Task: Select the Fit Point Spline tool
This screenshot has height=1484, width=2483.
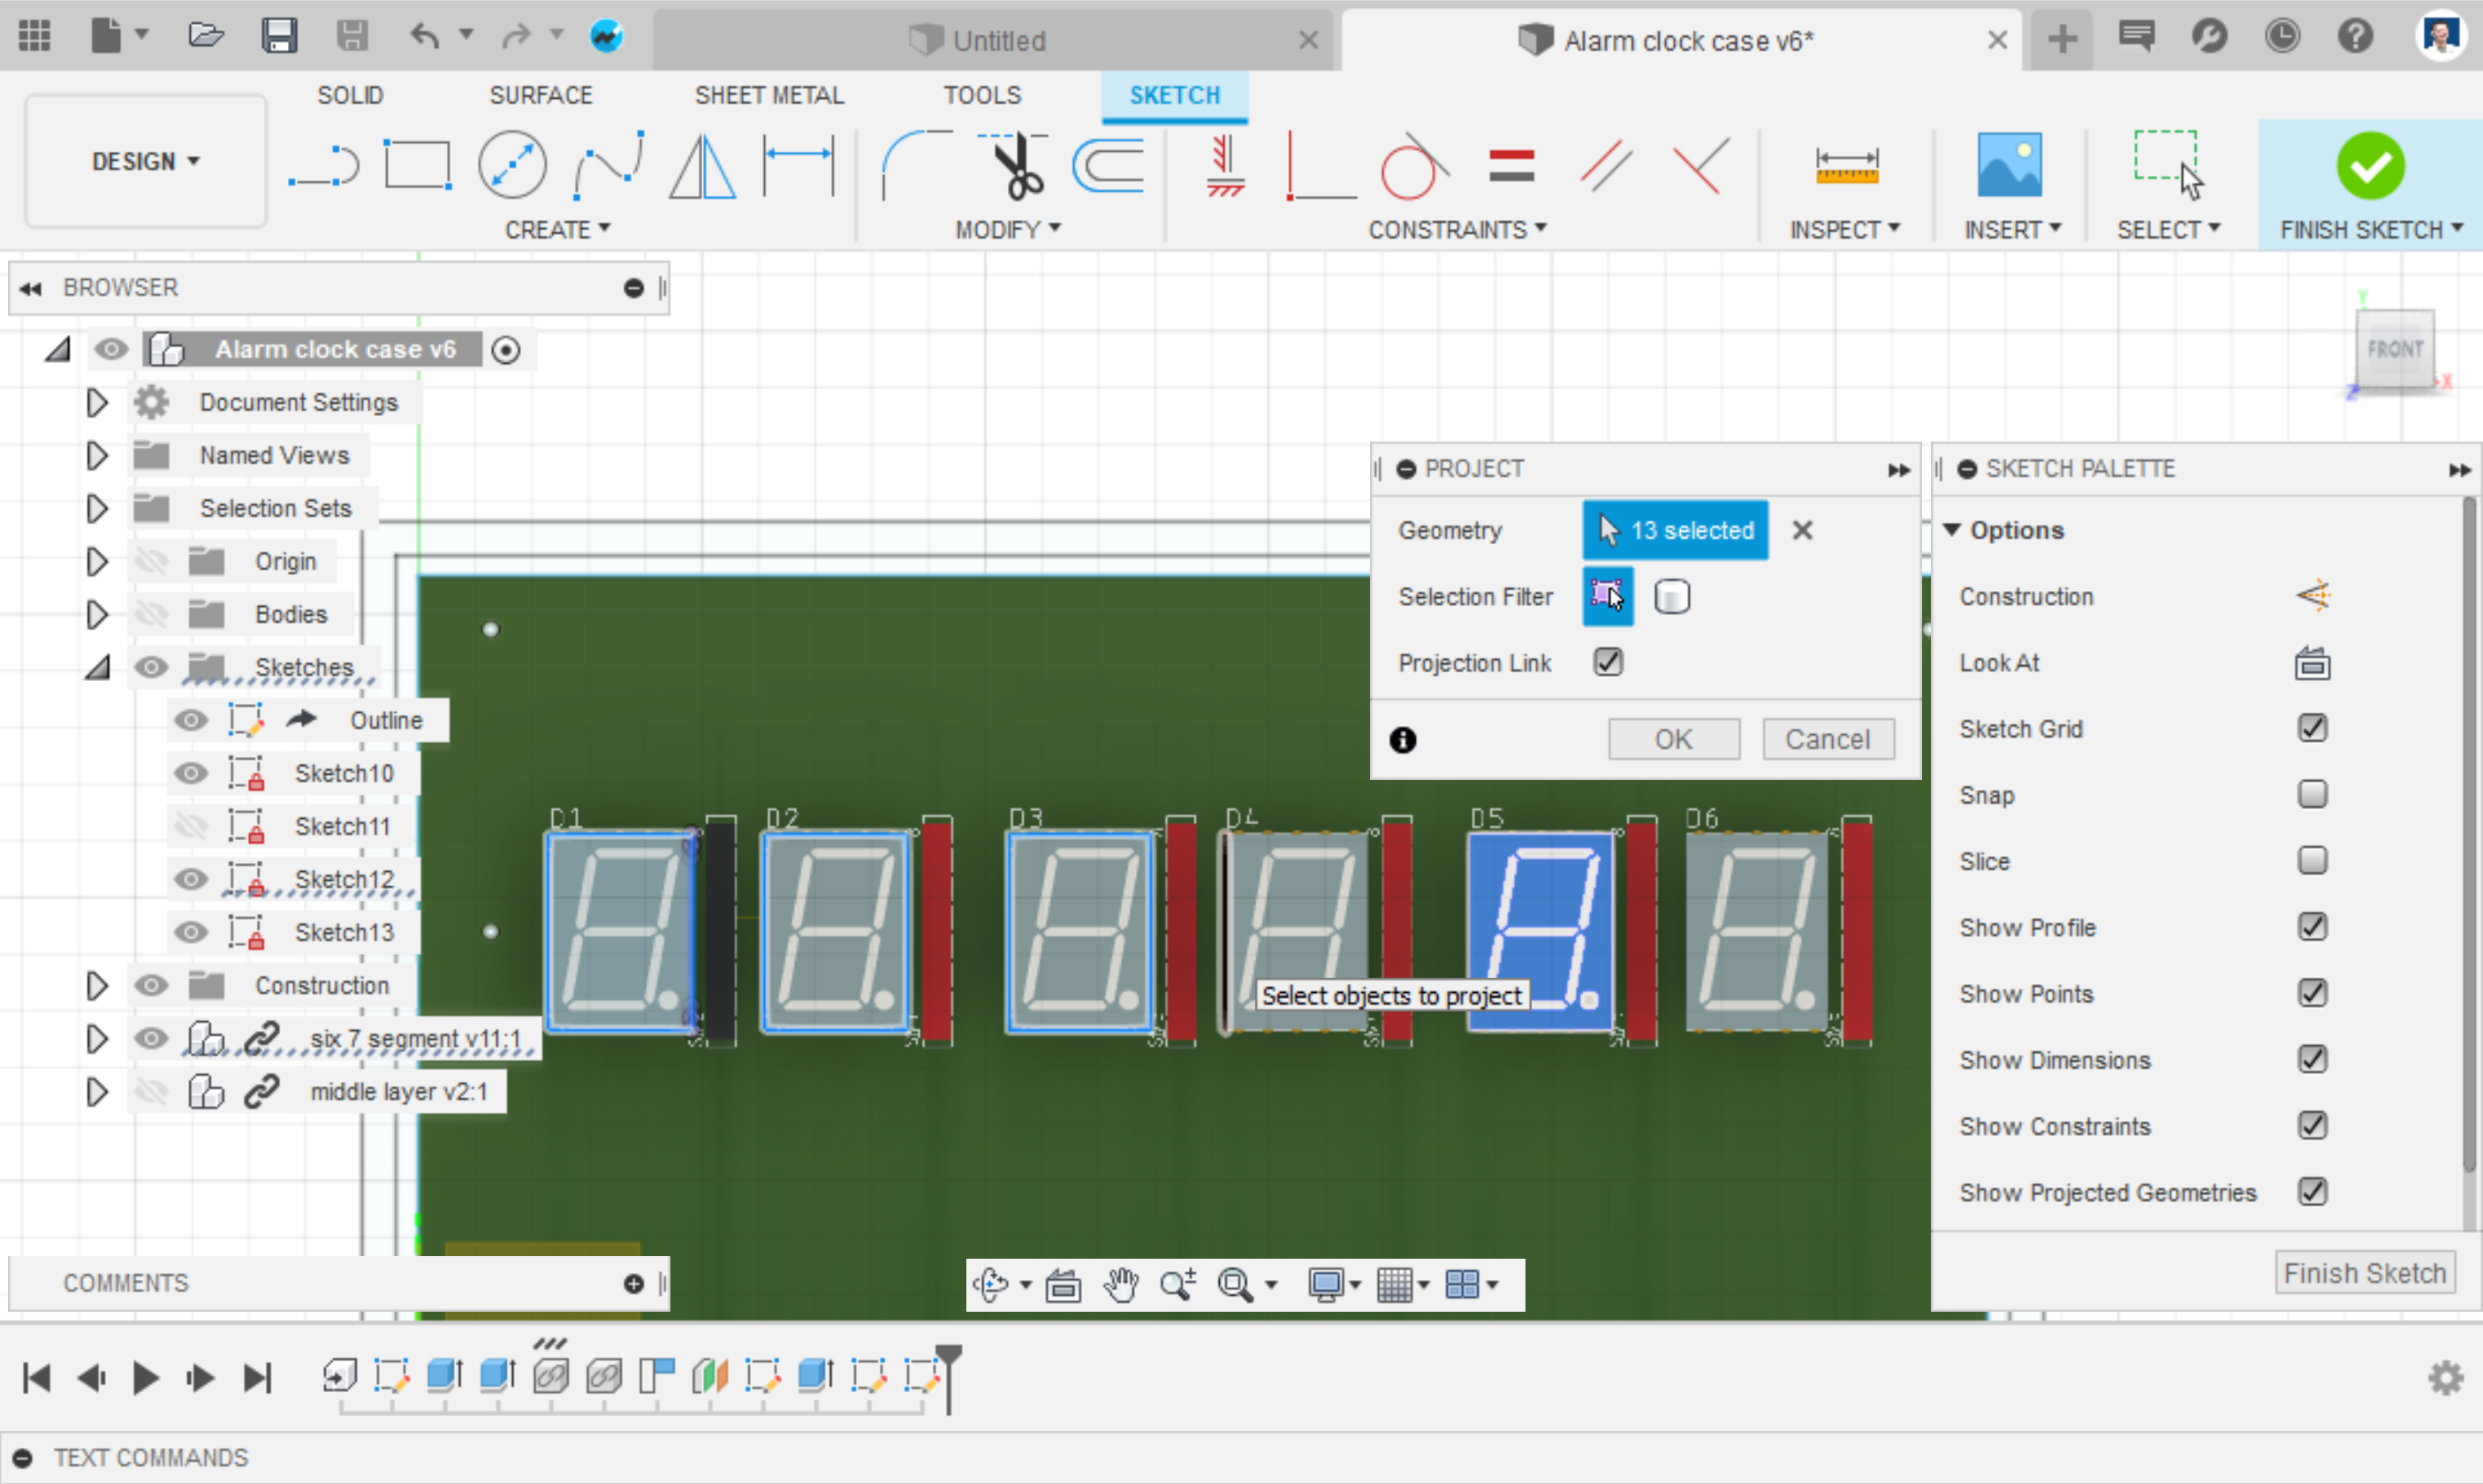Action: (608, 163)
